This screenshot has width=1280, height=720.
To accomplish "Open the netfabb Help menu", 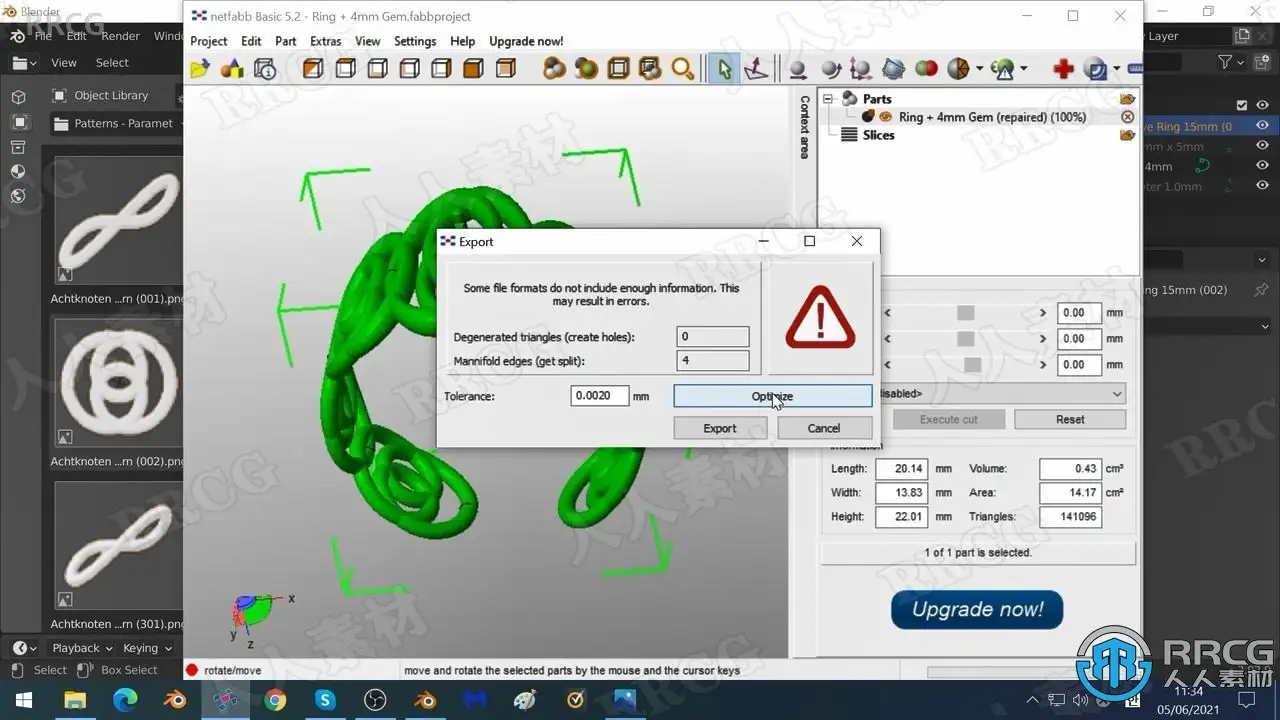I will 462,41.
